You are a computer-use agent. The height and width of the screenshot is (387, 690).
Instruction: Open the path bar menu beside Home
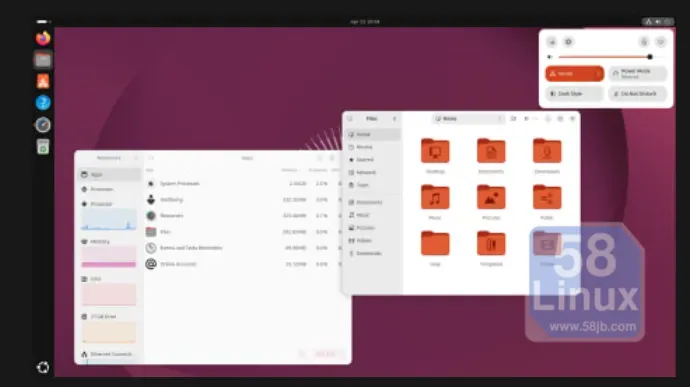point(499,119)
